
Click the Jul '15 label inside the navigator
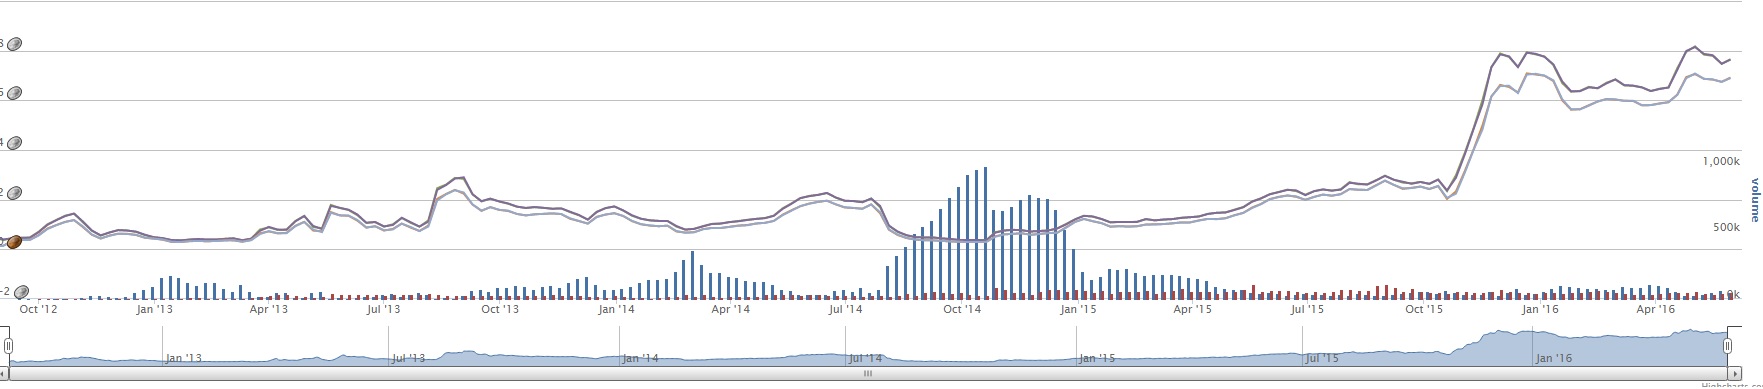click(1322, 358)
